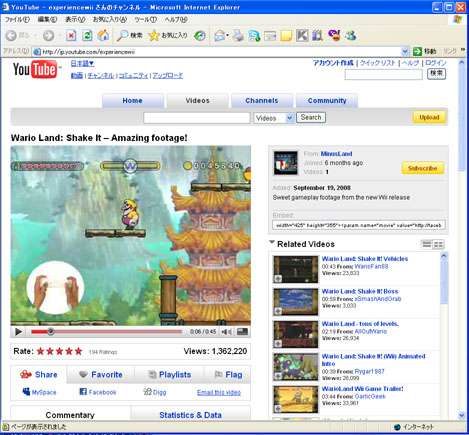Viewport: 469px width, 435px height.
Task: Open the 日本語 language dropdown
Action: [x=82, y=63]
